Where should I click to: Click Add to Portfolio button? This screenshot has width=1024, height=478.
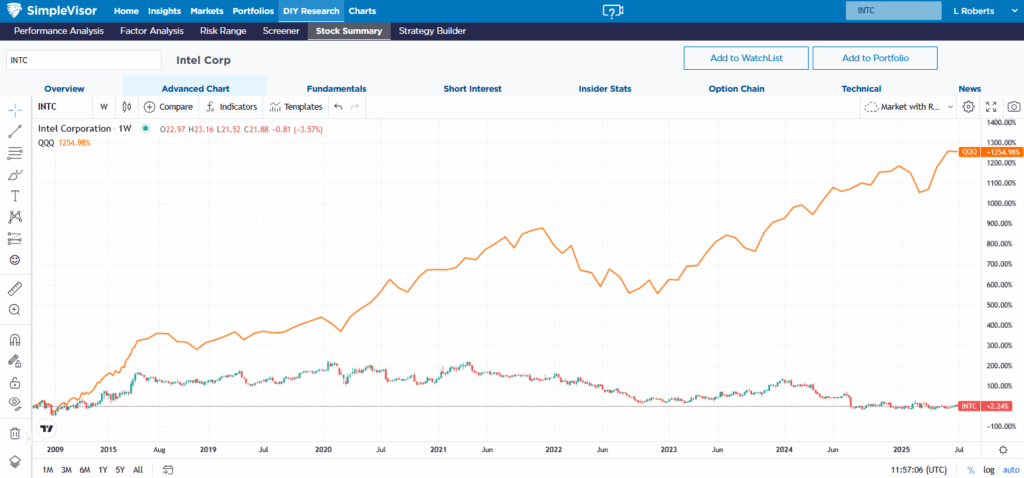(x=875, y=58)
